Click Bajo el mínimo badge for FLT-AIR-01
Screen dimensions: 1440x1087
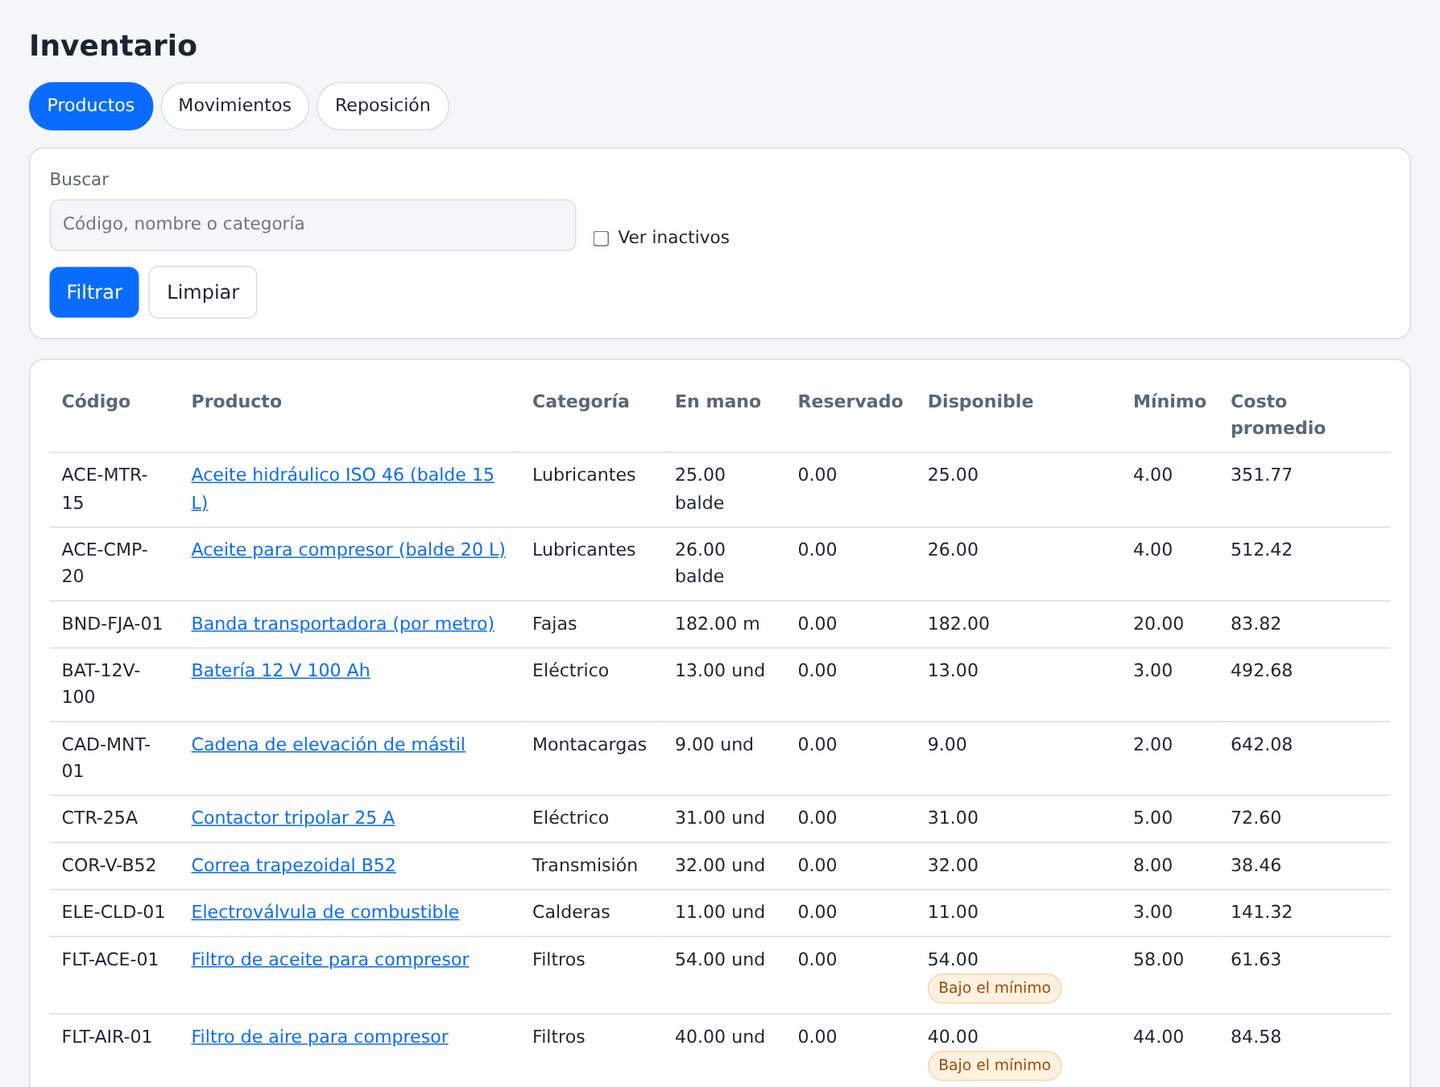pyautogui.click(x=994, y=1066)
